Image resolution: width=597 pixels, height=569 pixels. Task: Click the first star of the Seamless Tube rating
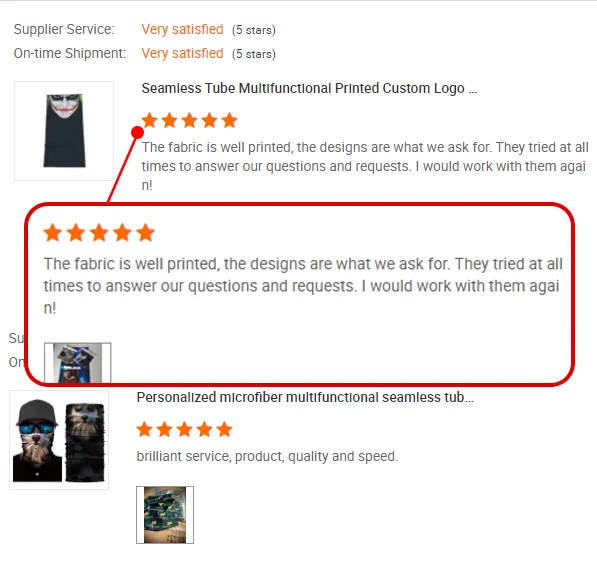pos(150,120)
